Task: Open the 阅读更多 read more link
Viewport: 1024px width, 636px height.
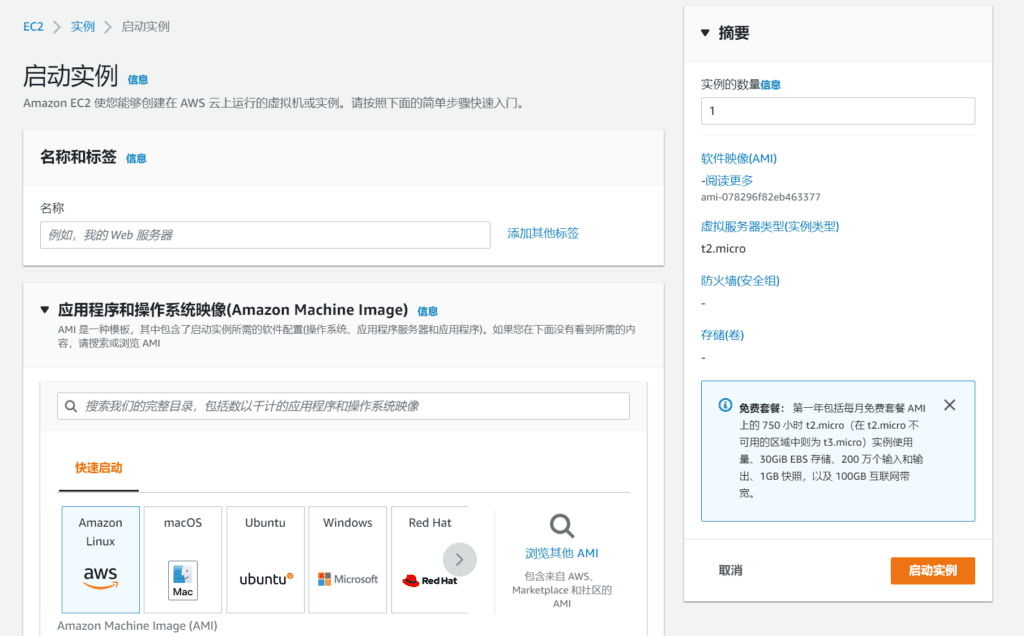Action: [x=730, y=180]
